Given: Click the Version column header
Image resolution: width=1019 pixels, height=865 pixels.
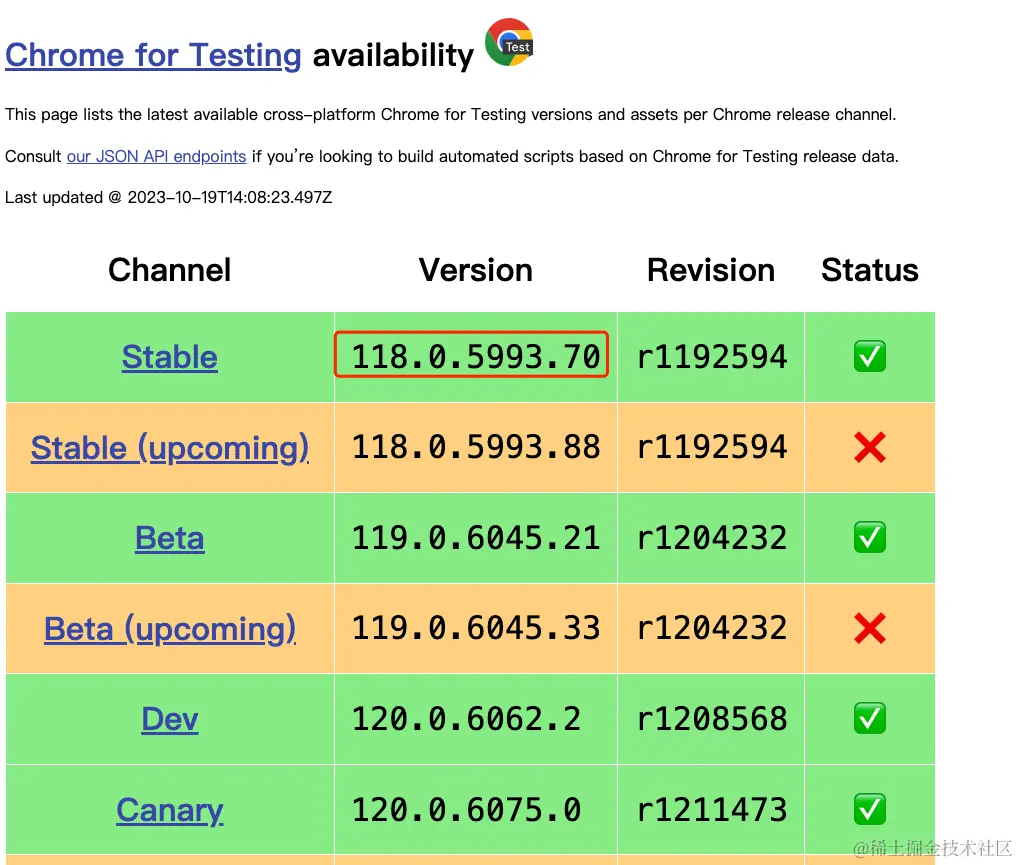Looking at the screenshot, I should pos(476,270).
